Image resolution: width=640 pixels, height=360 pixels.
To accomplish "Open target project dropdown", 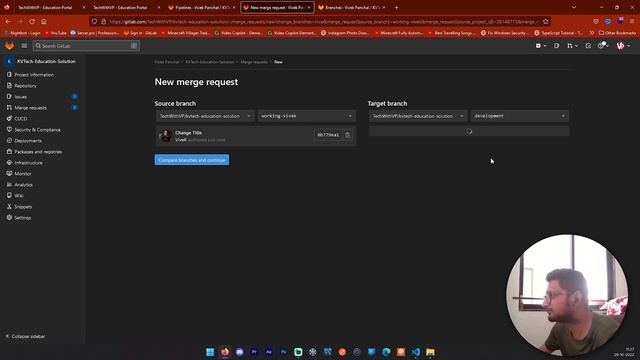I will (x=418, y=116).
